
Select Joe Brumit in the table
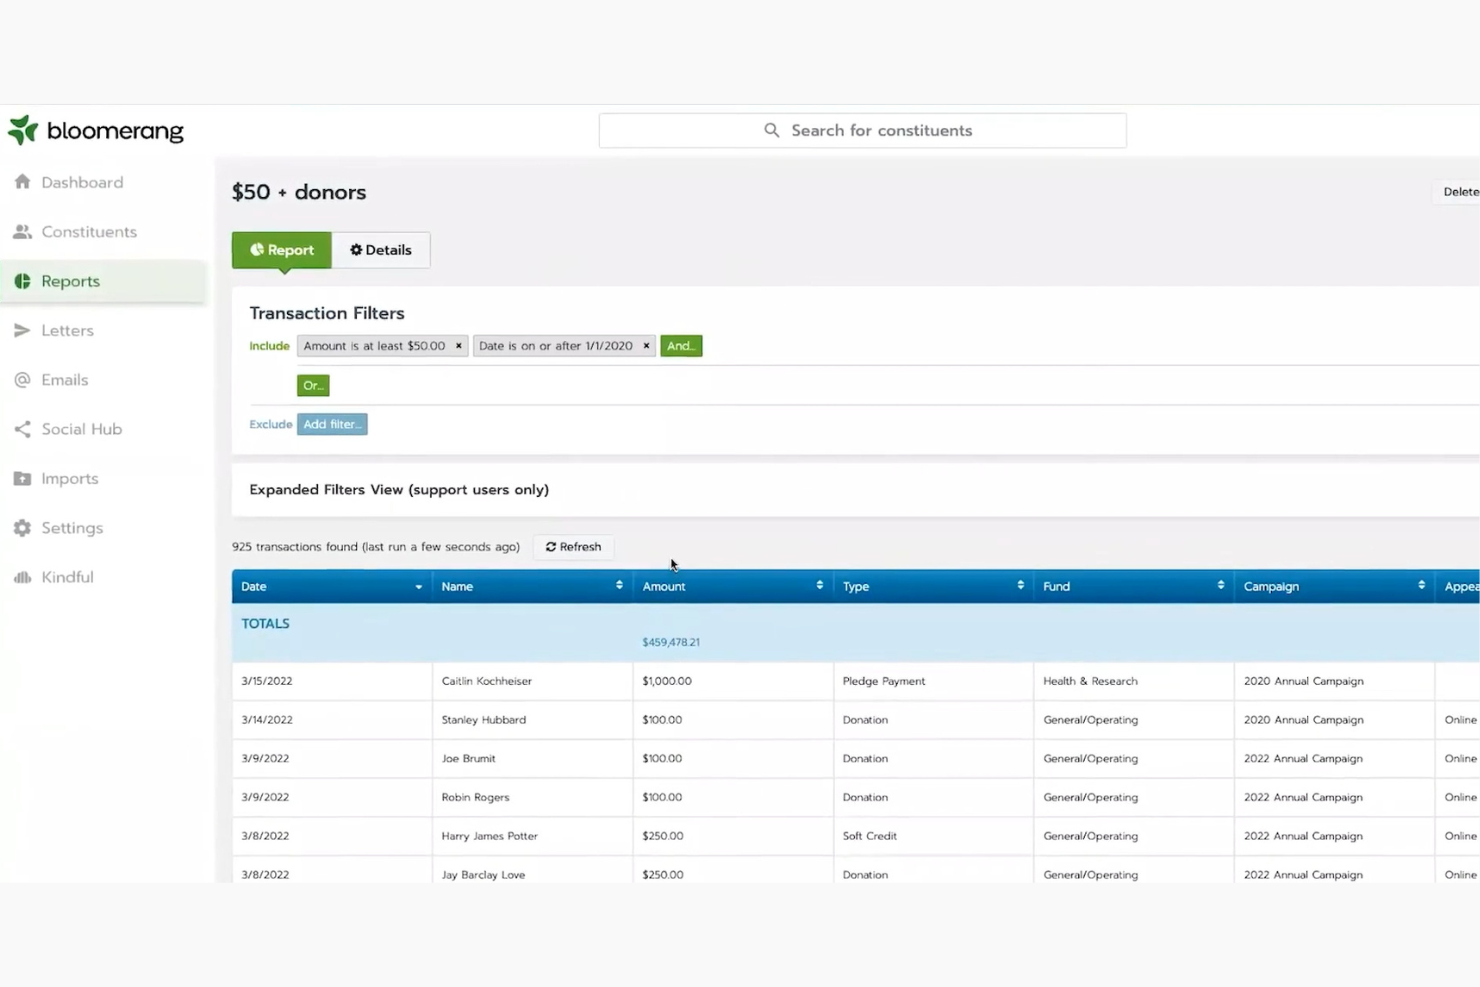[469, 759]
